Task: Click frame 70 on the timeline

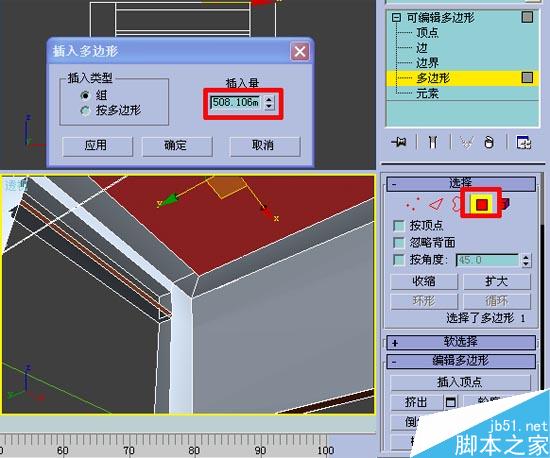Action: (x=128, y=450)
